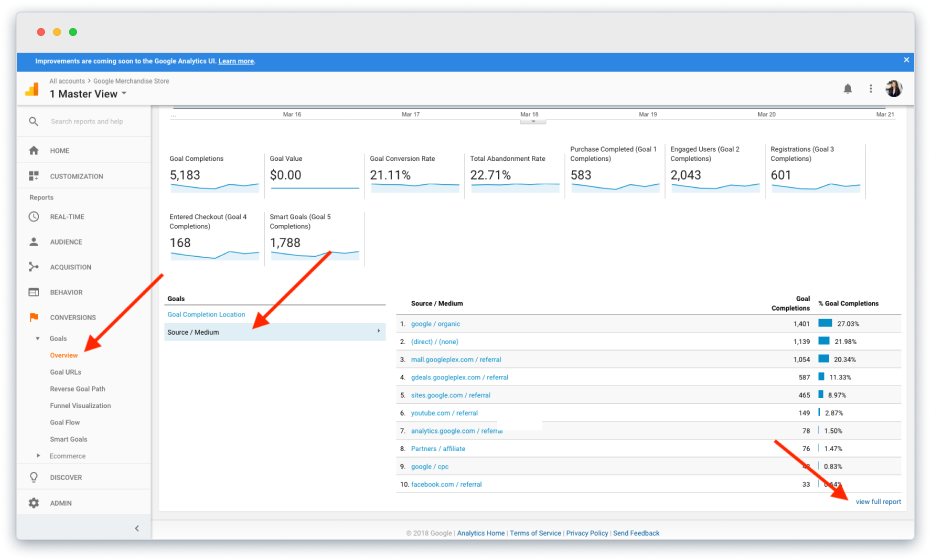Click the Discover lightbulb icon
This screenshot has height=560, width=931.
click(34, 477)
